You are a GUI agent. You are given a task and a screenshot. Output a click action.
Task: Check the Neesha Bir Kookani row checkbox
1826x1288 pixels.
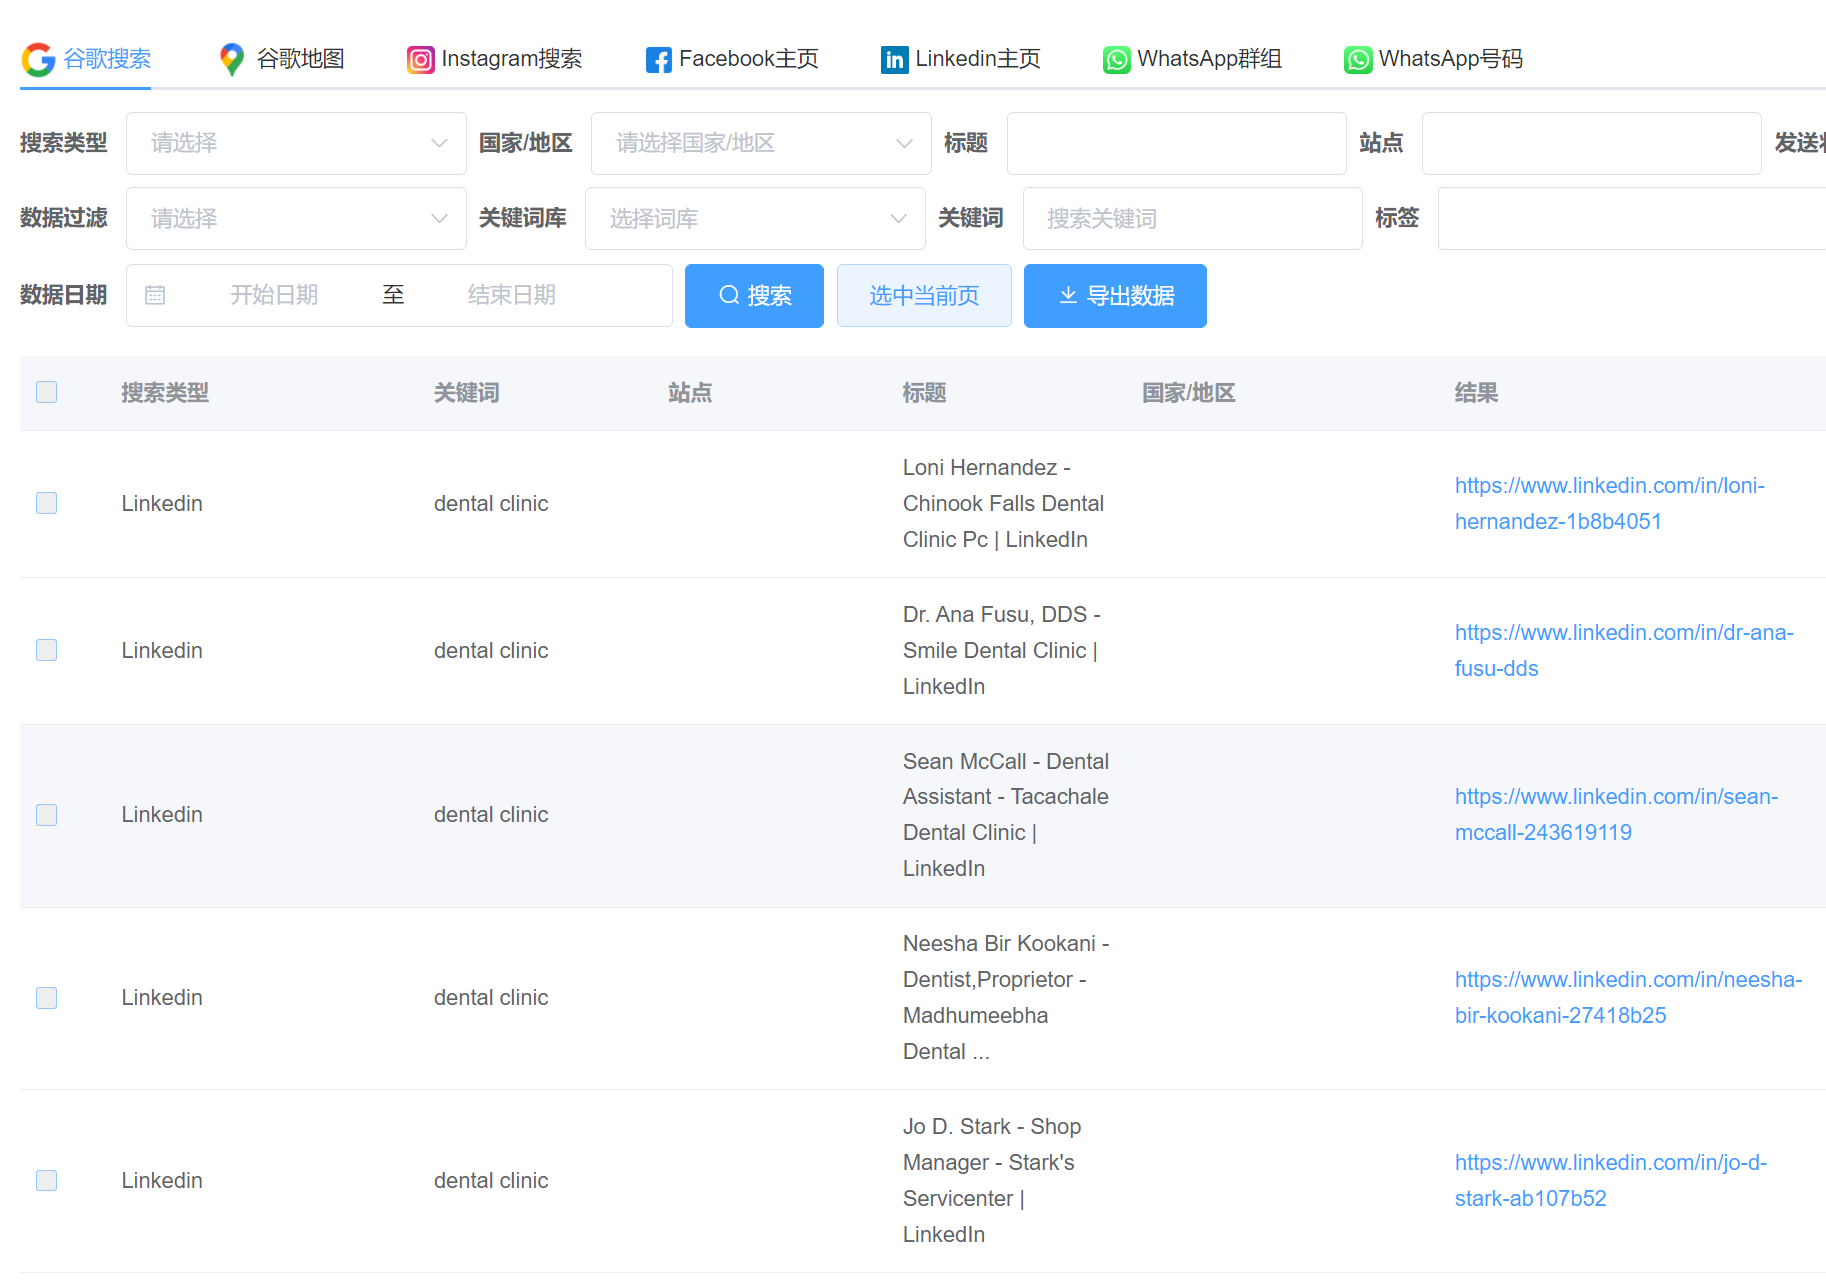47,998
